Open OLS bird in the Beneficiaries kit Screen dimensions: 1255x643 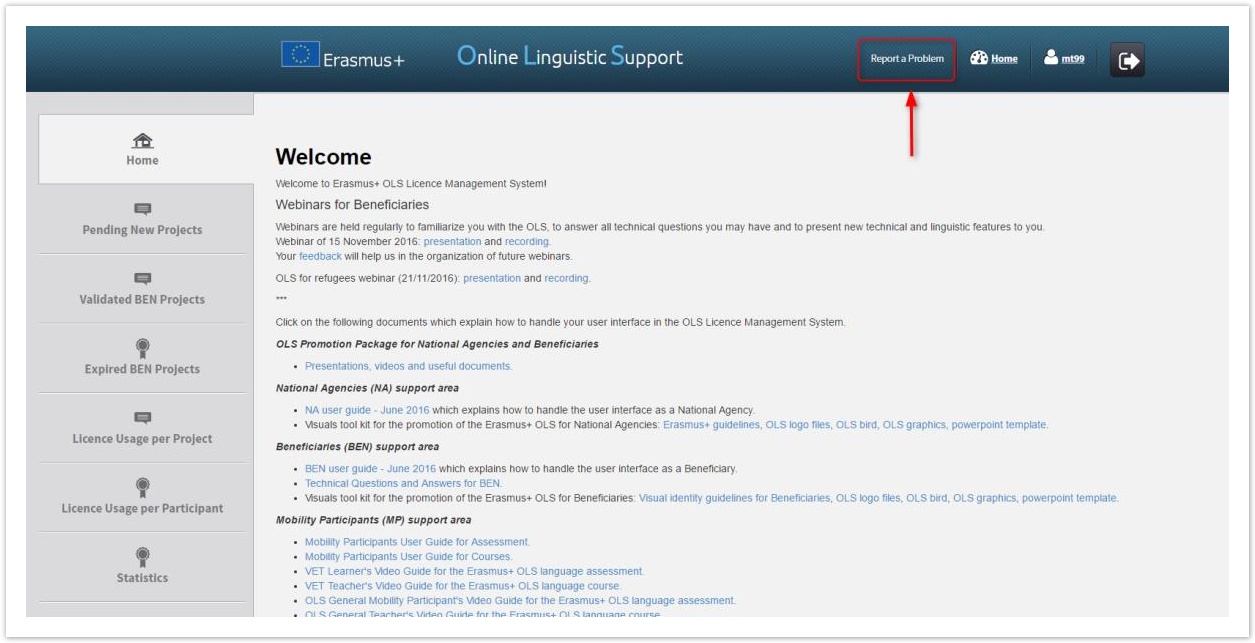927,498
